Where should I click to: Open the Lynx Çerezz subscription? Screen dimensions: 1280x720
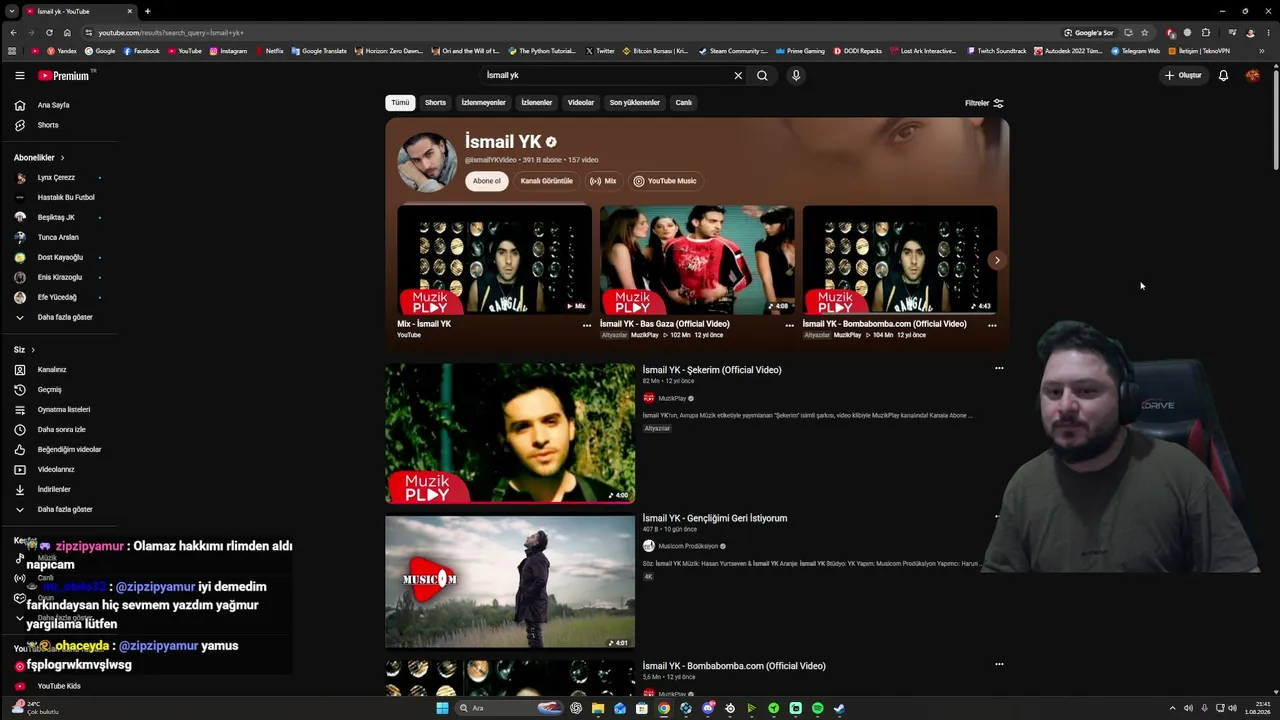click(x=56, y=177)
